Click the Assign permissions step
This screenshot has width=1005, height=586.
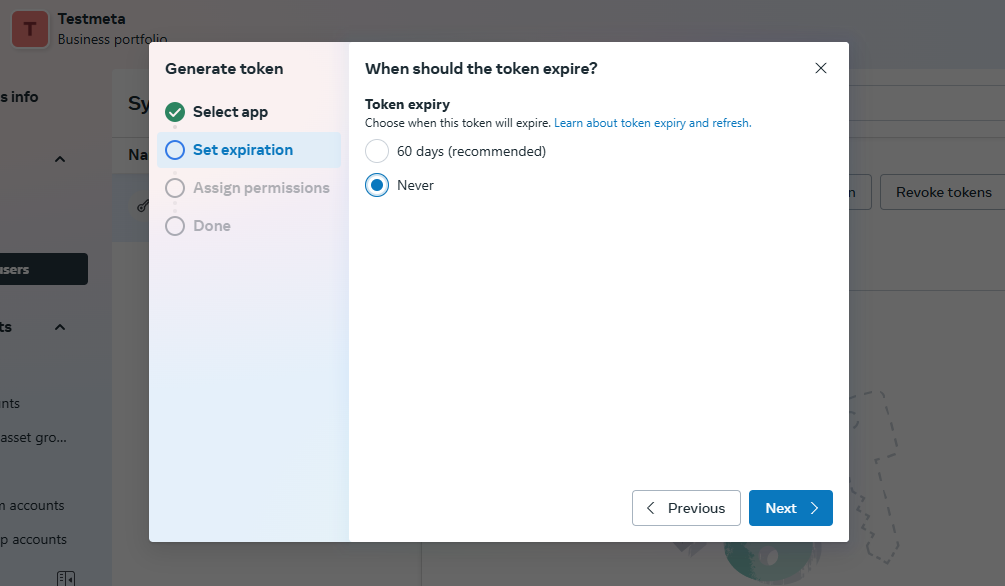coord(261,188)
